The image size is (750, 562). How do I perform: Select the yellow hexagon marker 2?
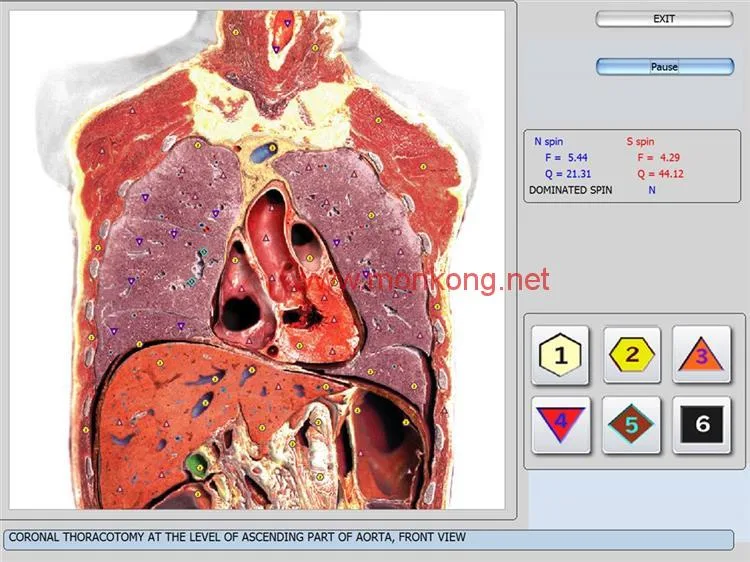click(x=632, y=355)
